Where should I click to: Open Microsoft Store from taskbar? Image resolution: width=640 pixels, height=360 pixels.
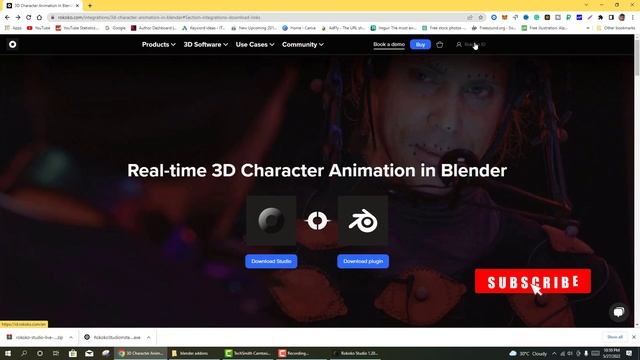pos(73,353)
